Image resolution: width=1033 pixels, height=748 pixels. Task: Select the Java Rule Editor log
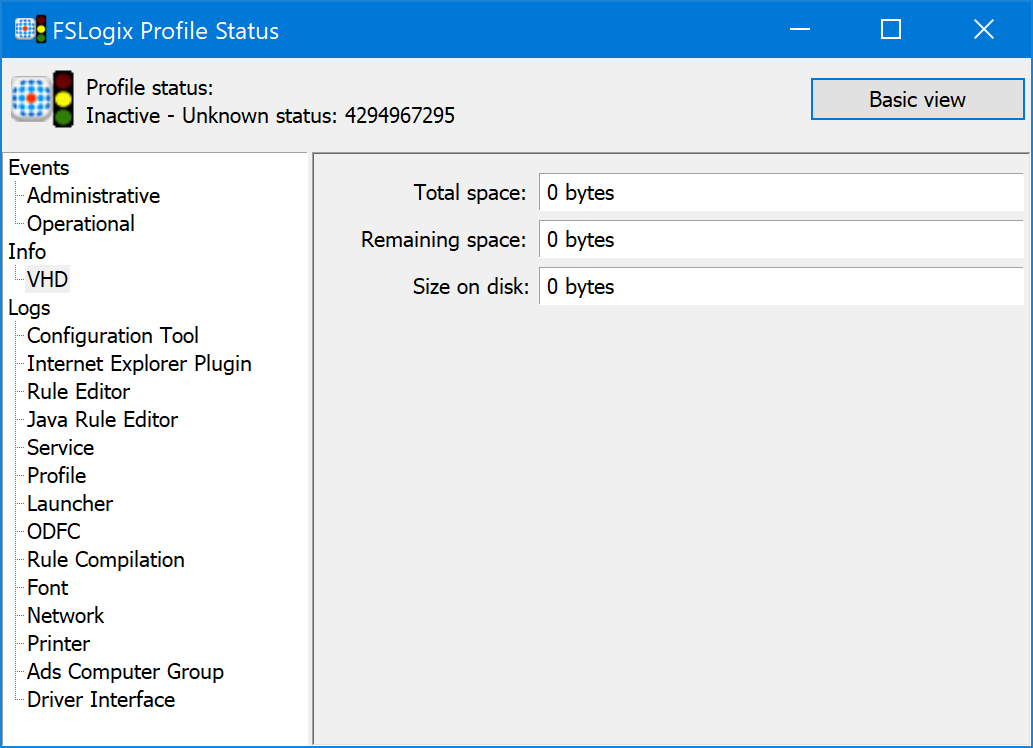101,419
